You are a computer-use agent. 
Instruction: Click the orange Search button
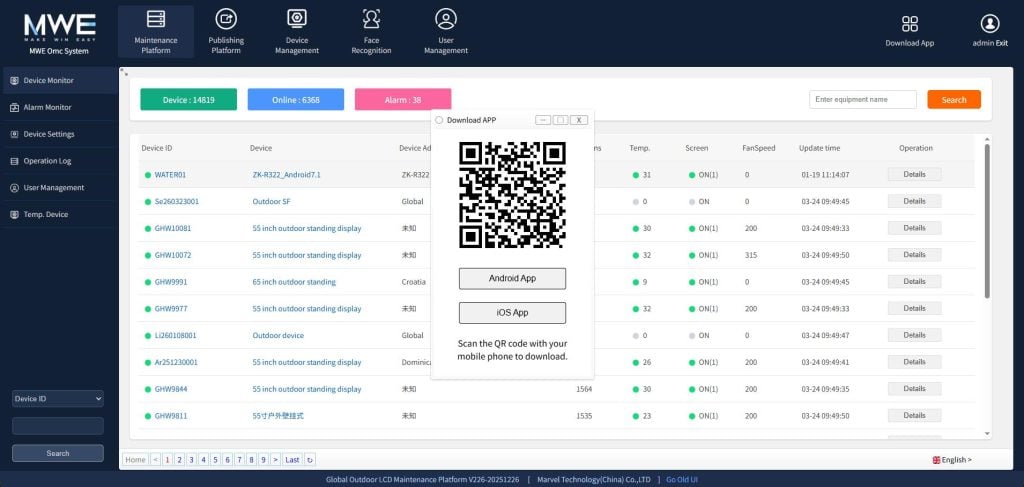pos(954,100)
